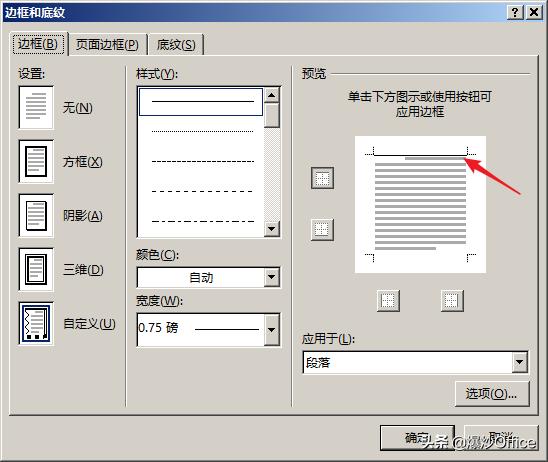Toggle the left border button below preview

[388, 300]
